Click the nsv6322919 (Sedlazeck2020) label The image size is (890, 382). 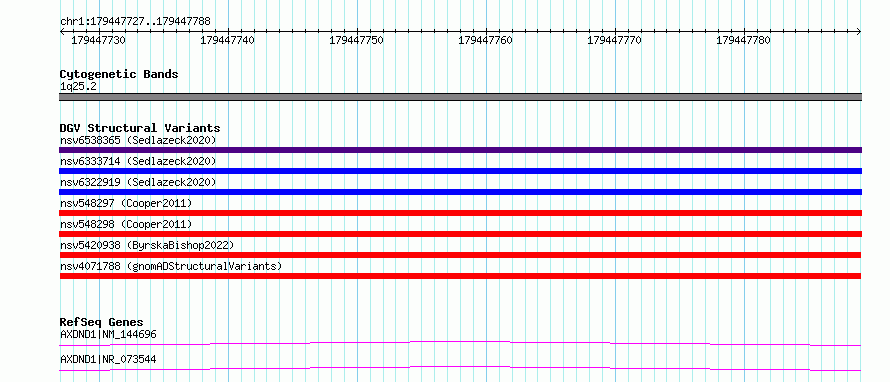[138, 182]
